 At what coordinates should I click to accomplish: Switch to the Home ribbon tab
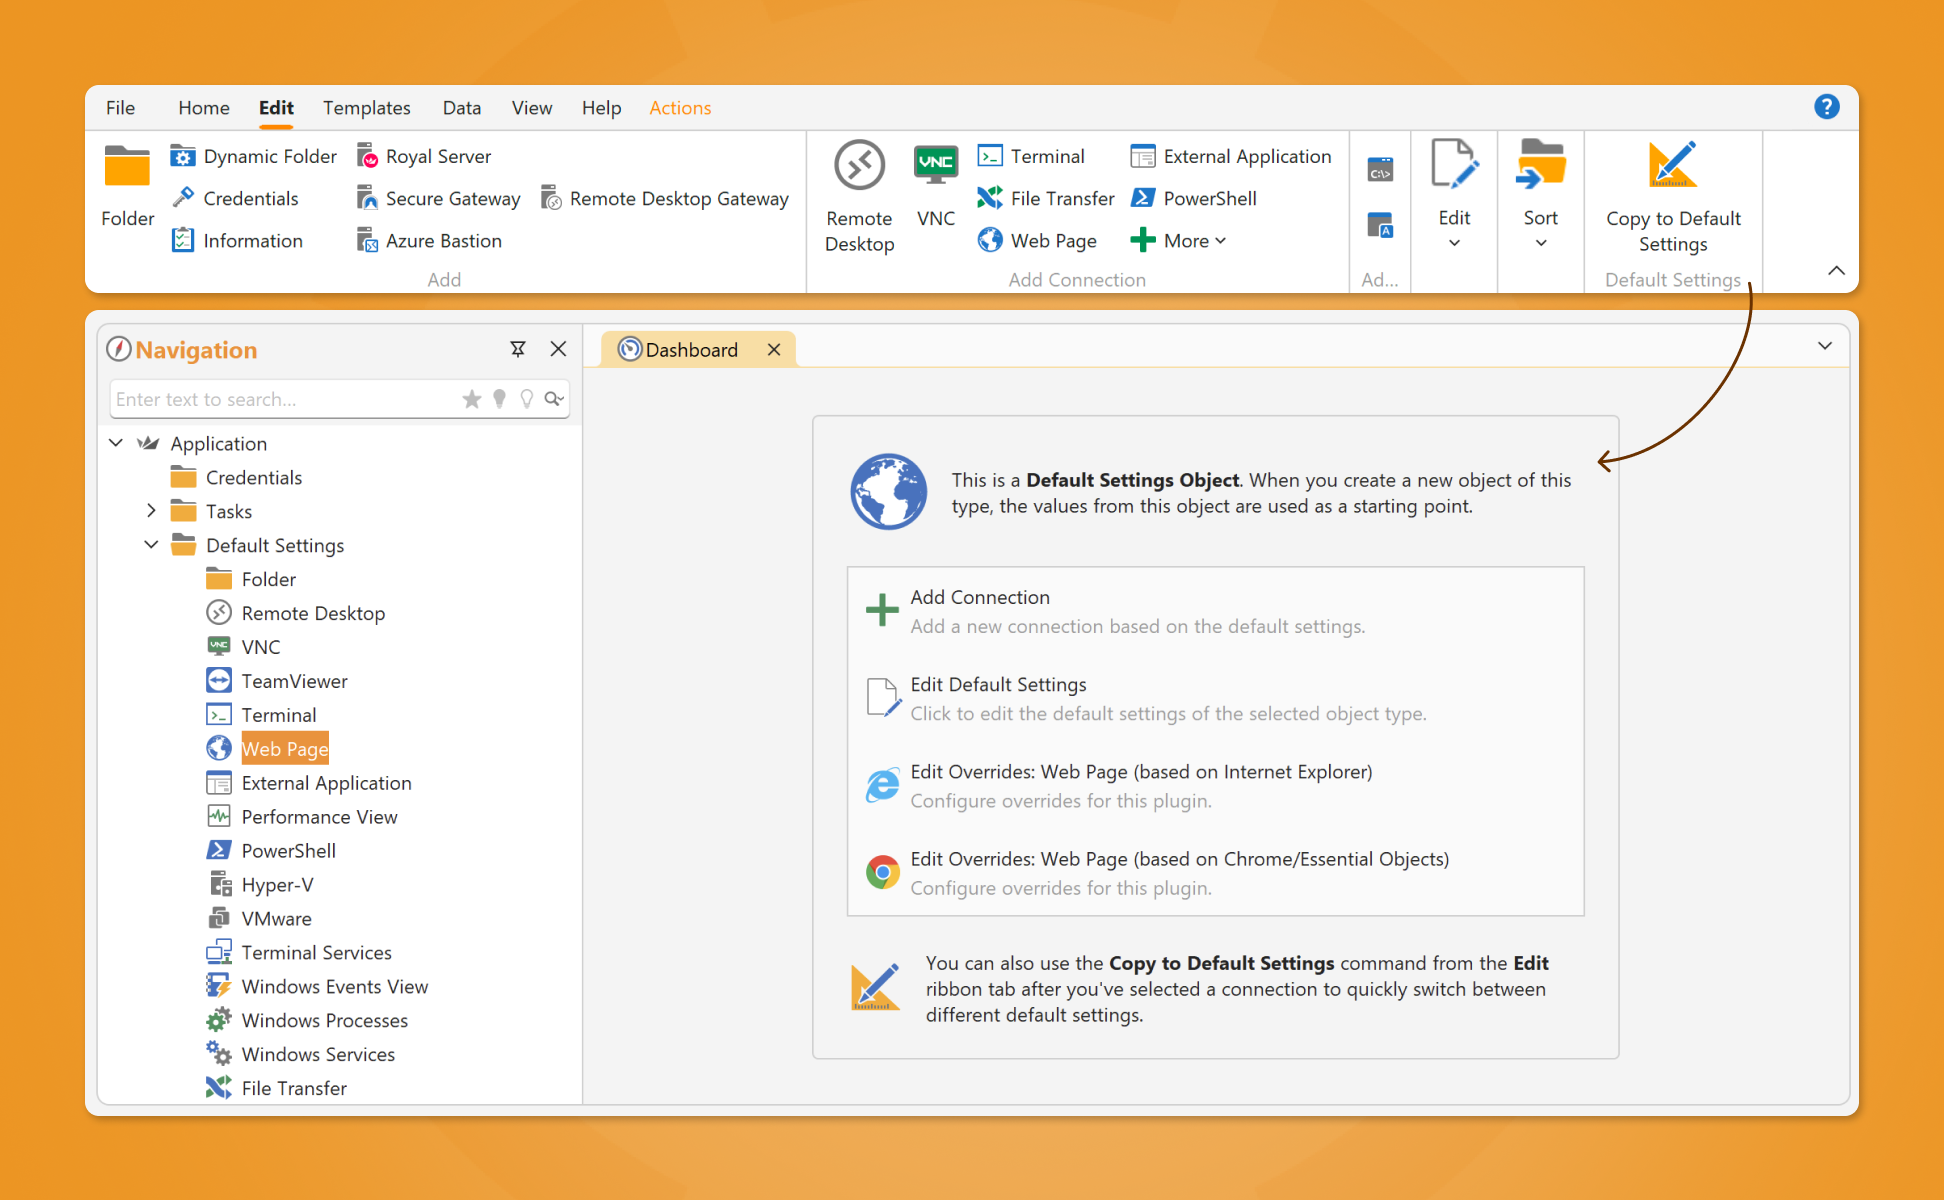(203, 108)
